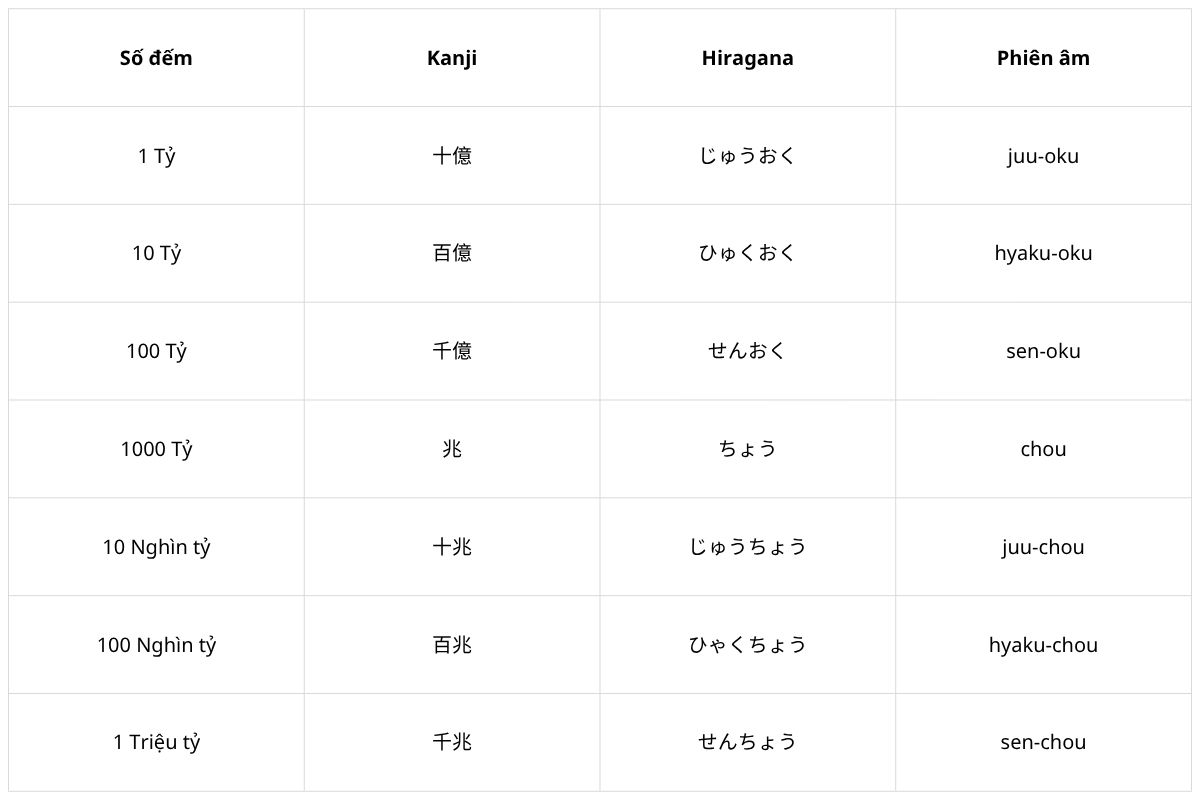This screenshot has width=1200, height=800.
Task: Click the 'hyaku-chou' cell
Action: click(1043, 645)
